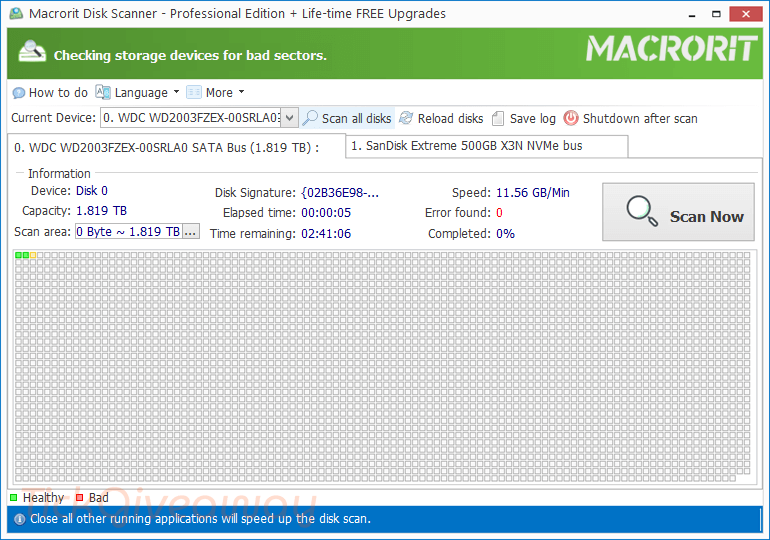The image size is (770, 540).
Task: Click the Completed value 0%
Action: tap(505, 234)
